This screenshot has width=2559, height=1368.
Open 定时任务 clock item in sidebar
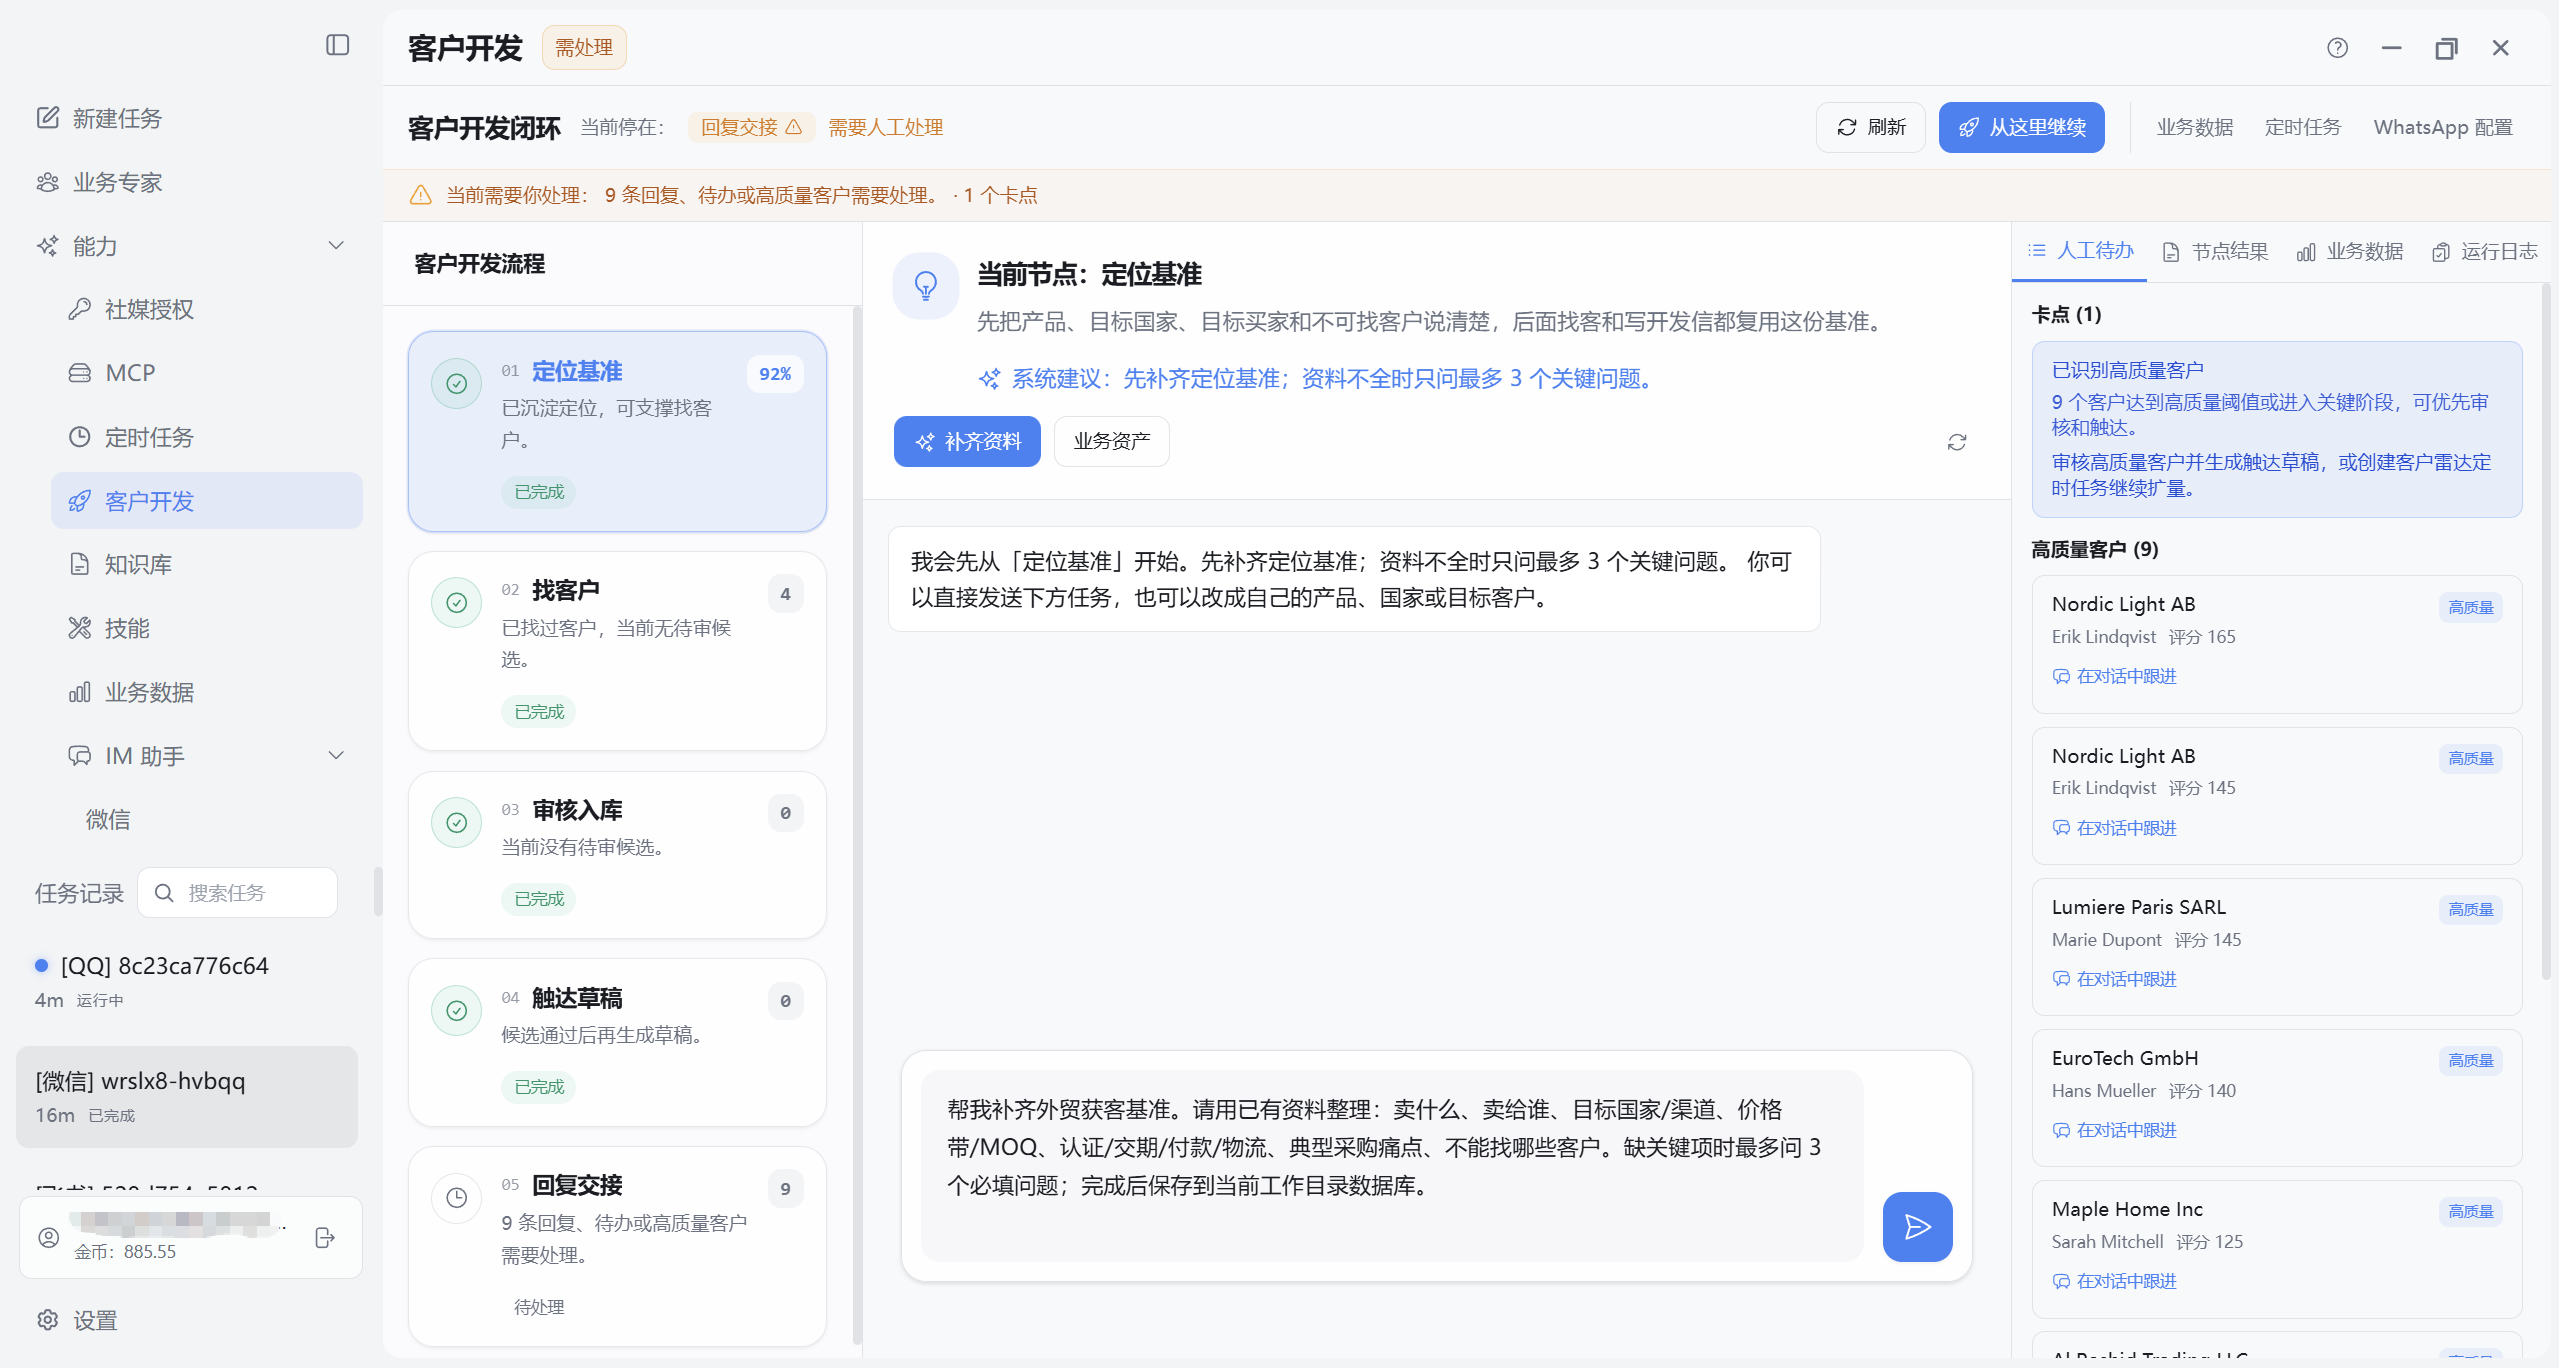(131, 437)
